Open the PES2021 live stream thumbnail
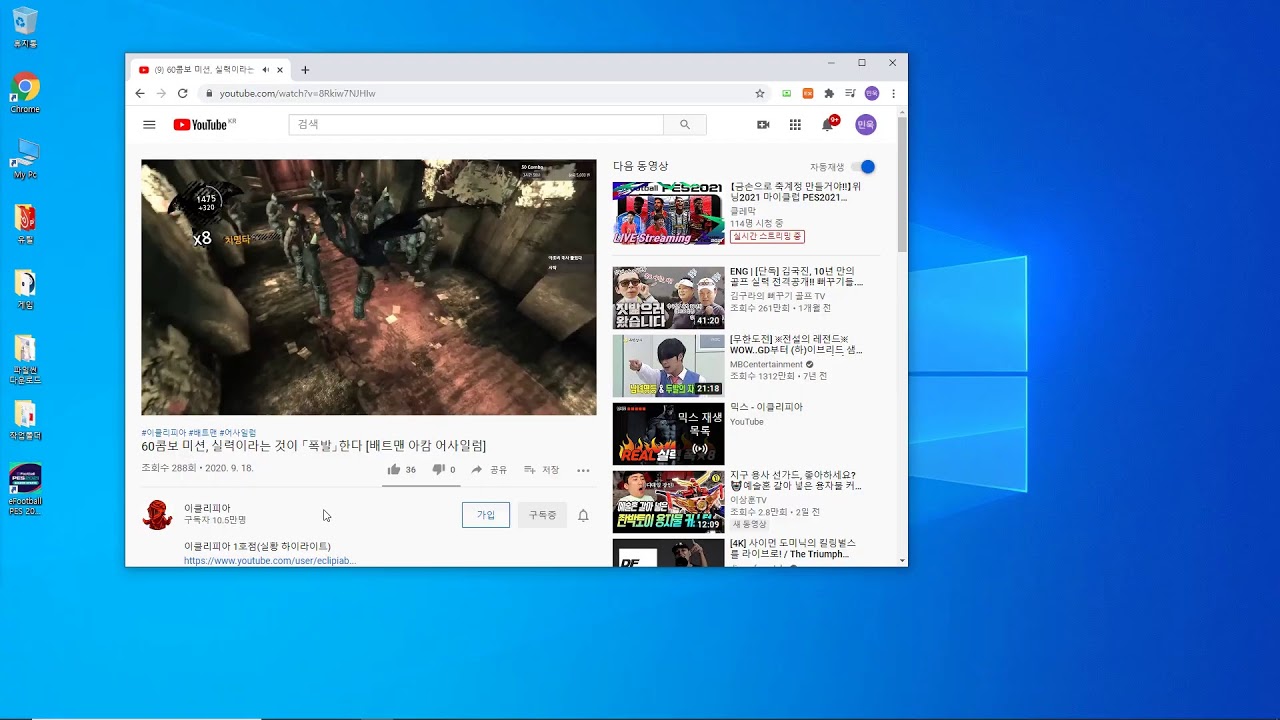Viewport: 1280px width, 720px height. click(668, 213)
